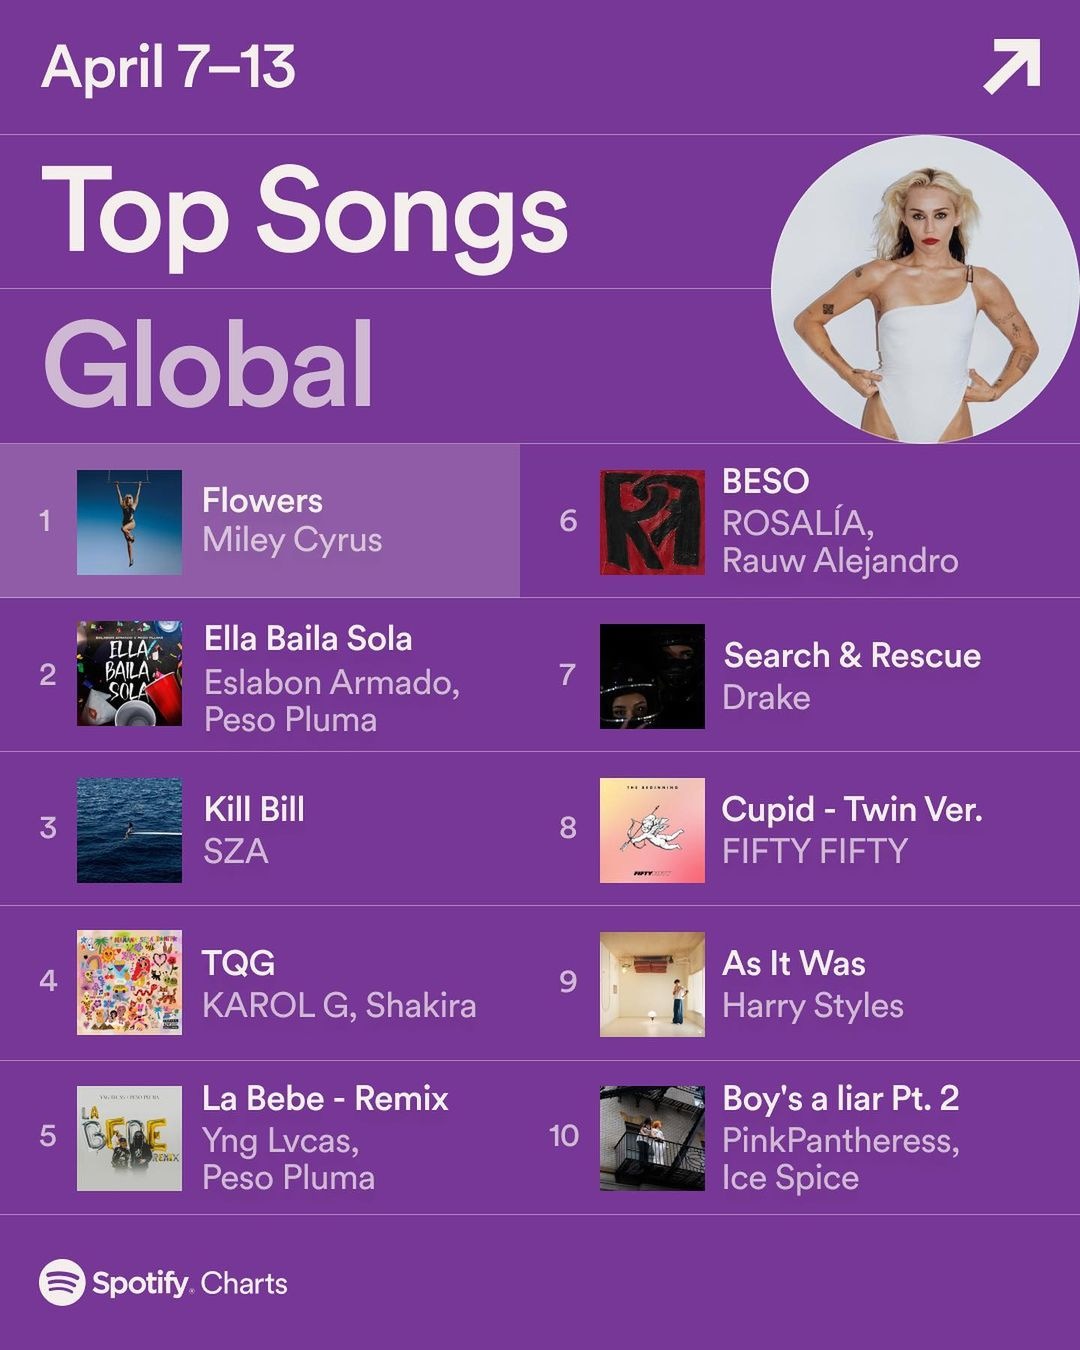Image resolution: width=1080 pixels, height=1350 pixels.
Task: Select the Flowers song title
Action: click(262, 500)
